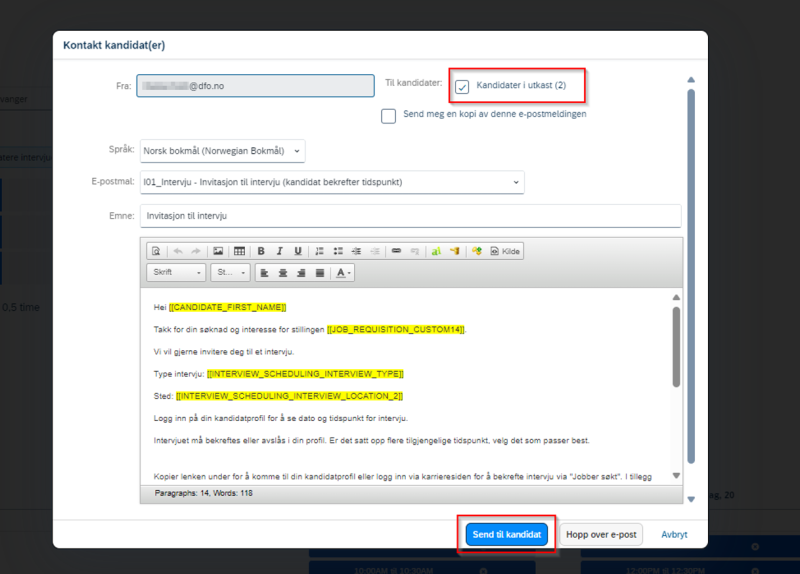
Task: Click the [[INTERVIEW_SCHEDULING_INTERVIEW_TYPE]] token
Action: coord(305,374)
